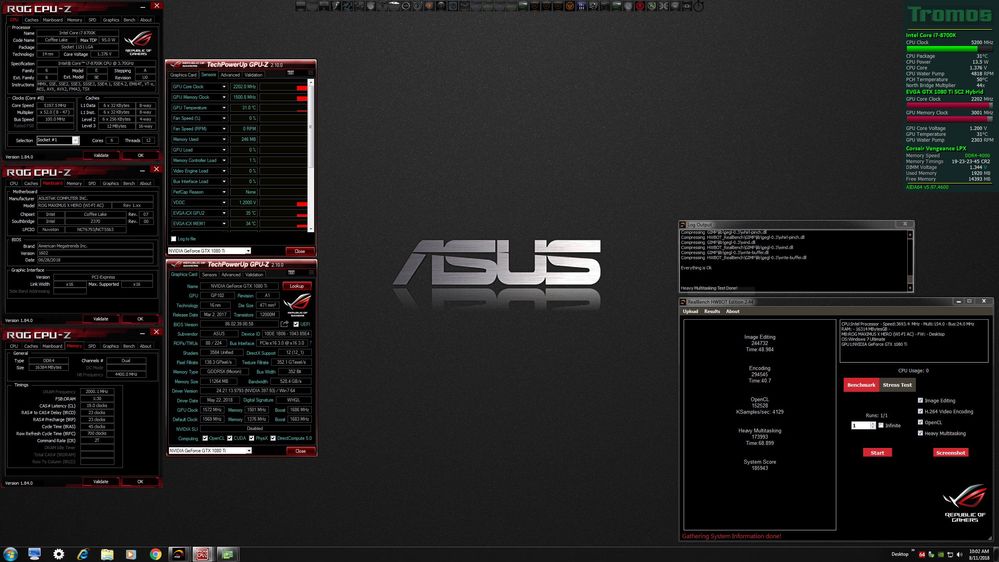Open the Results menu in RealBench

coord(712,312)
